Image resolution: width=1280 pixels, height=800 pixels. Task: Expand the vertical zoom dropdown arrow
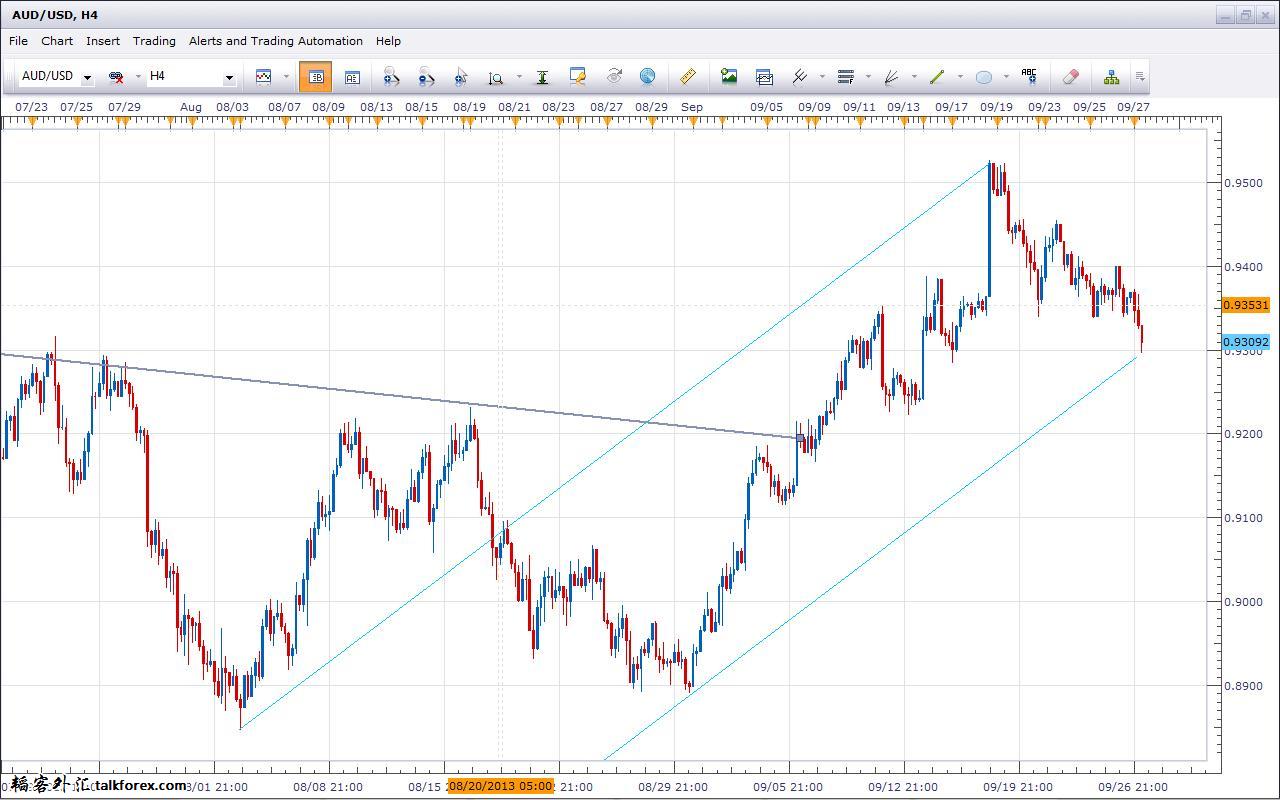click(x=519, y=77)
